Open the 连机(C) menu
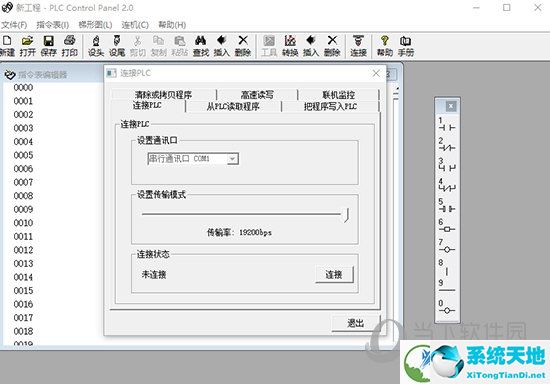This screenshot has height=384, width=550. (x=135, y=25)
